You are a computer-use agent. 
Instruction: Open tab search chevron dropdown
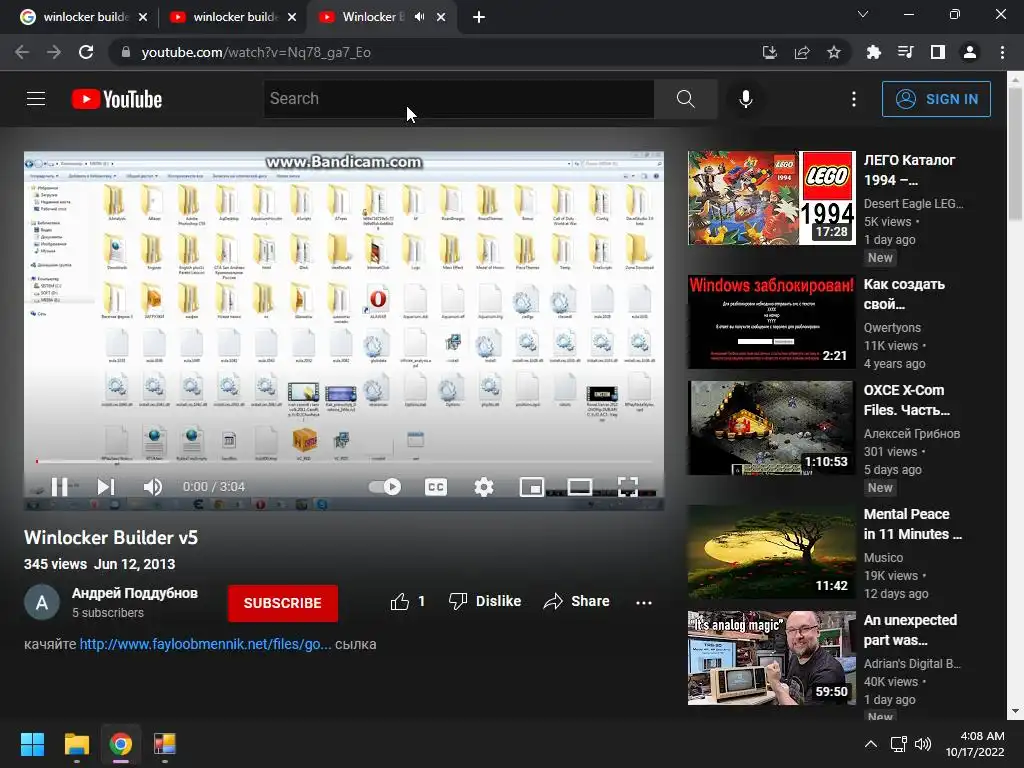(x=863, y=14)
